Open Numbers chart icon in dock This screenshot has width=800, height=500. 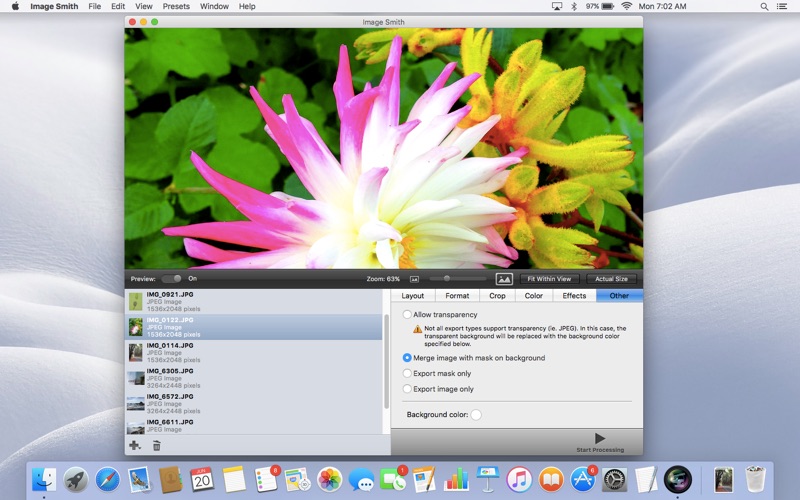pos(456,480)
